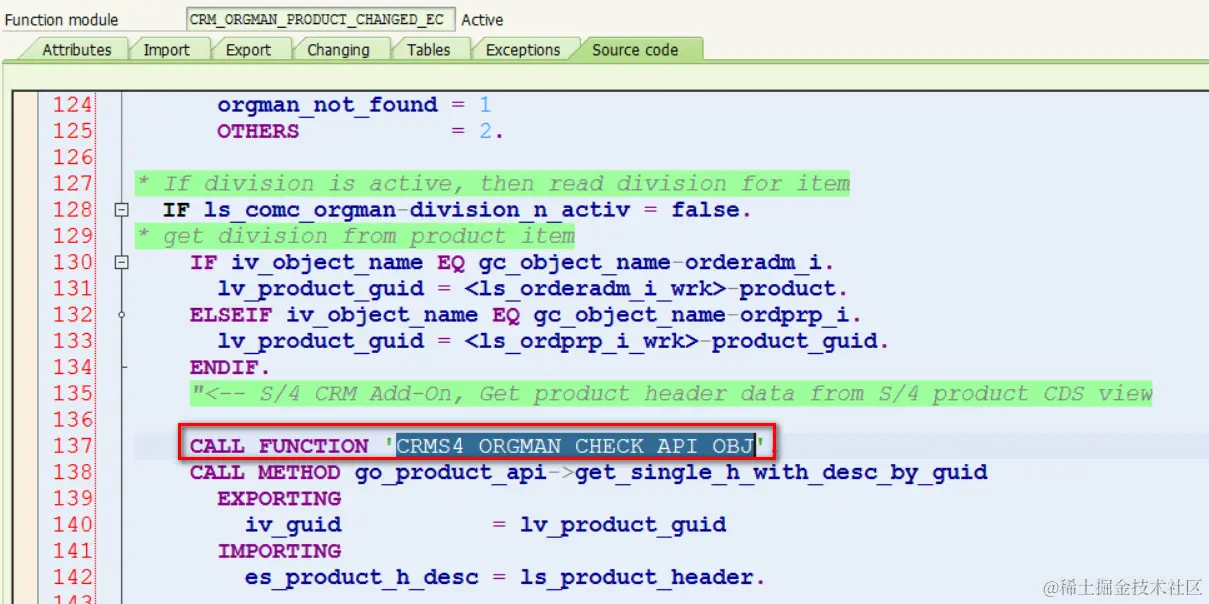Click OTHERS keyword on line 125
This screenshot has height=604, width=1209.
[258, 131]
